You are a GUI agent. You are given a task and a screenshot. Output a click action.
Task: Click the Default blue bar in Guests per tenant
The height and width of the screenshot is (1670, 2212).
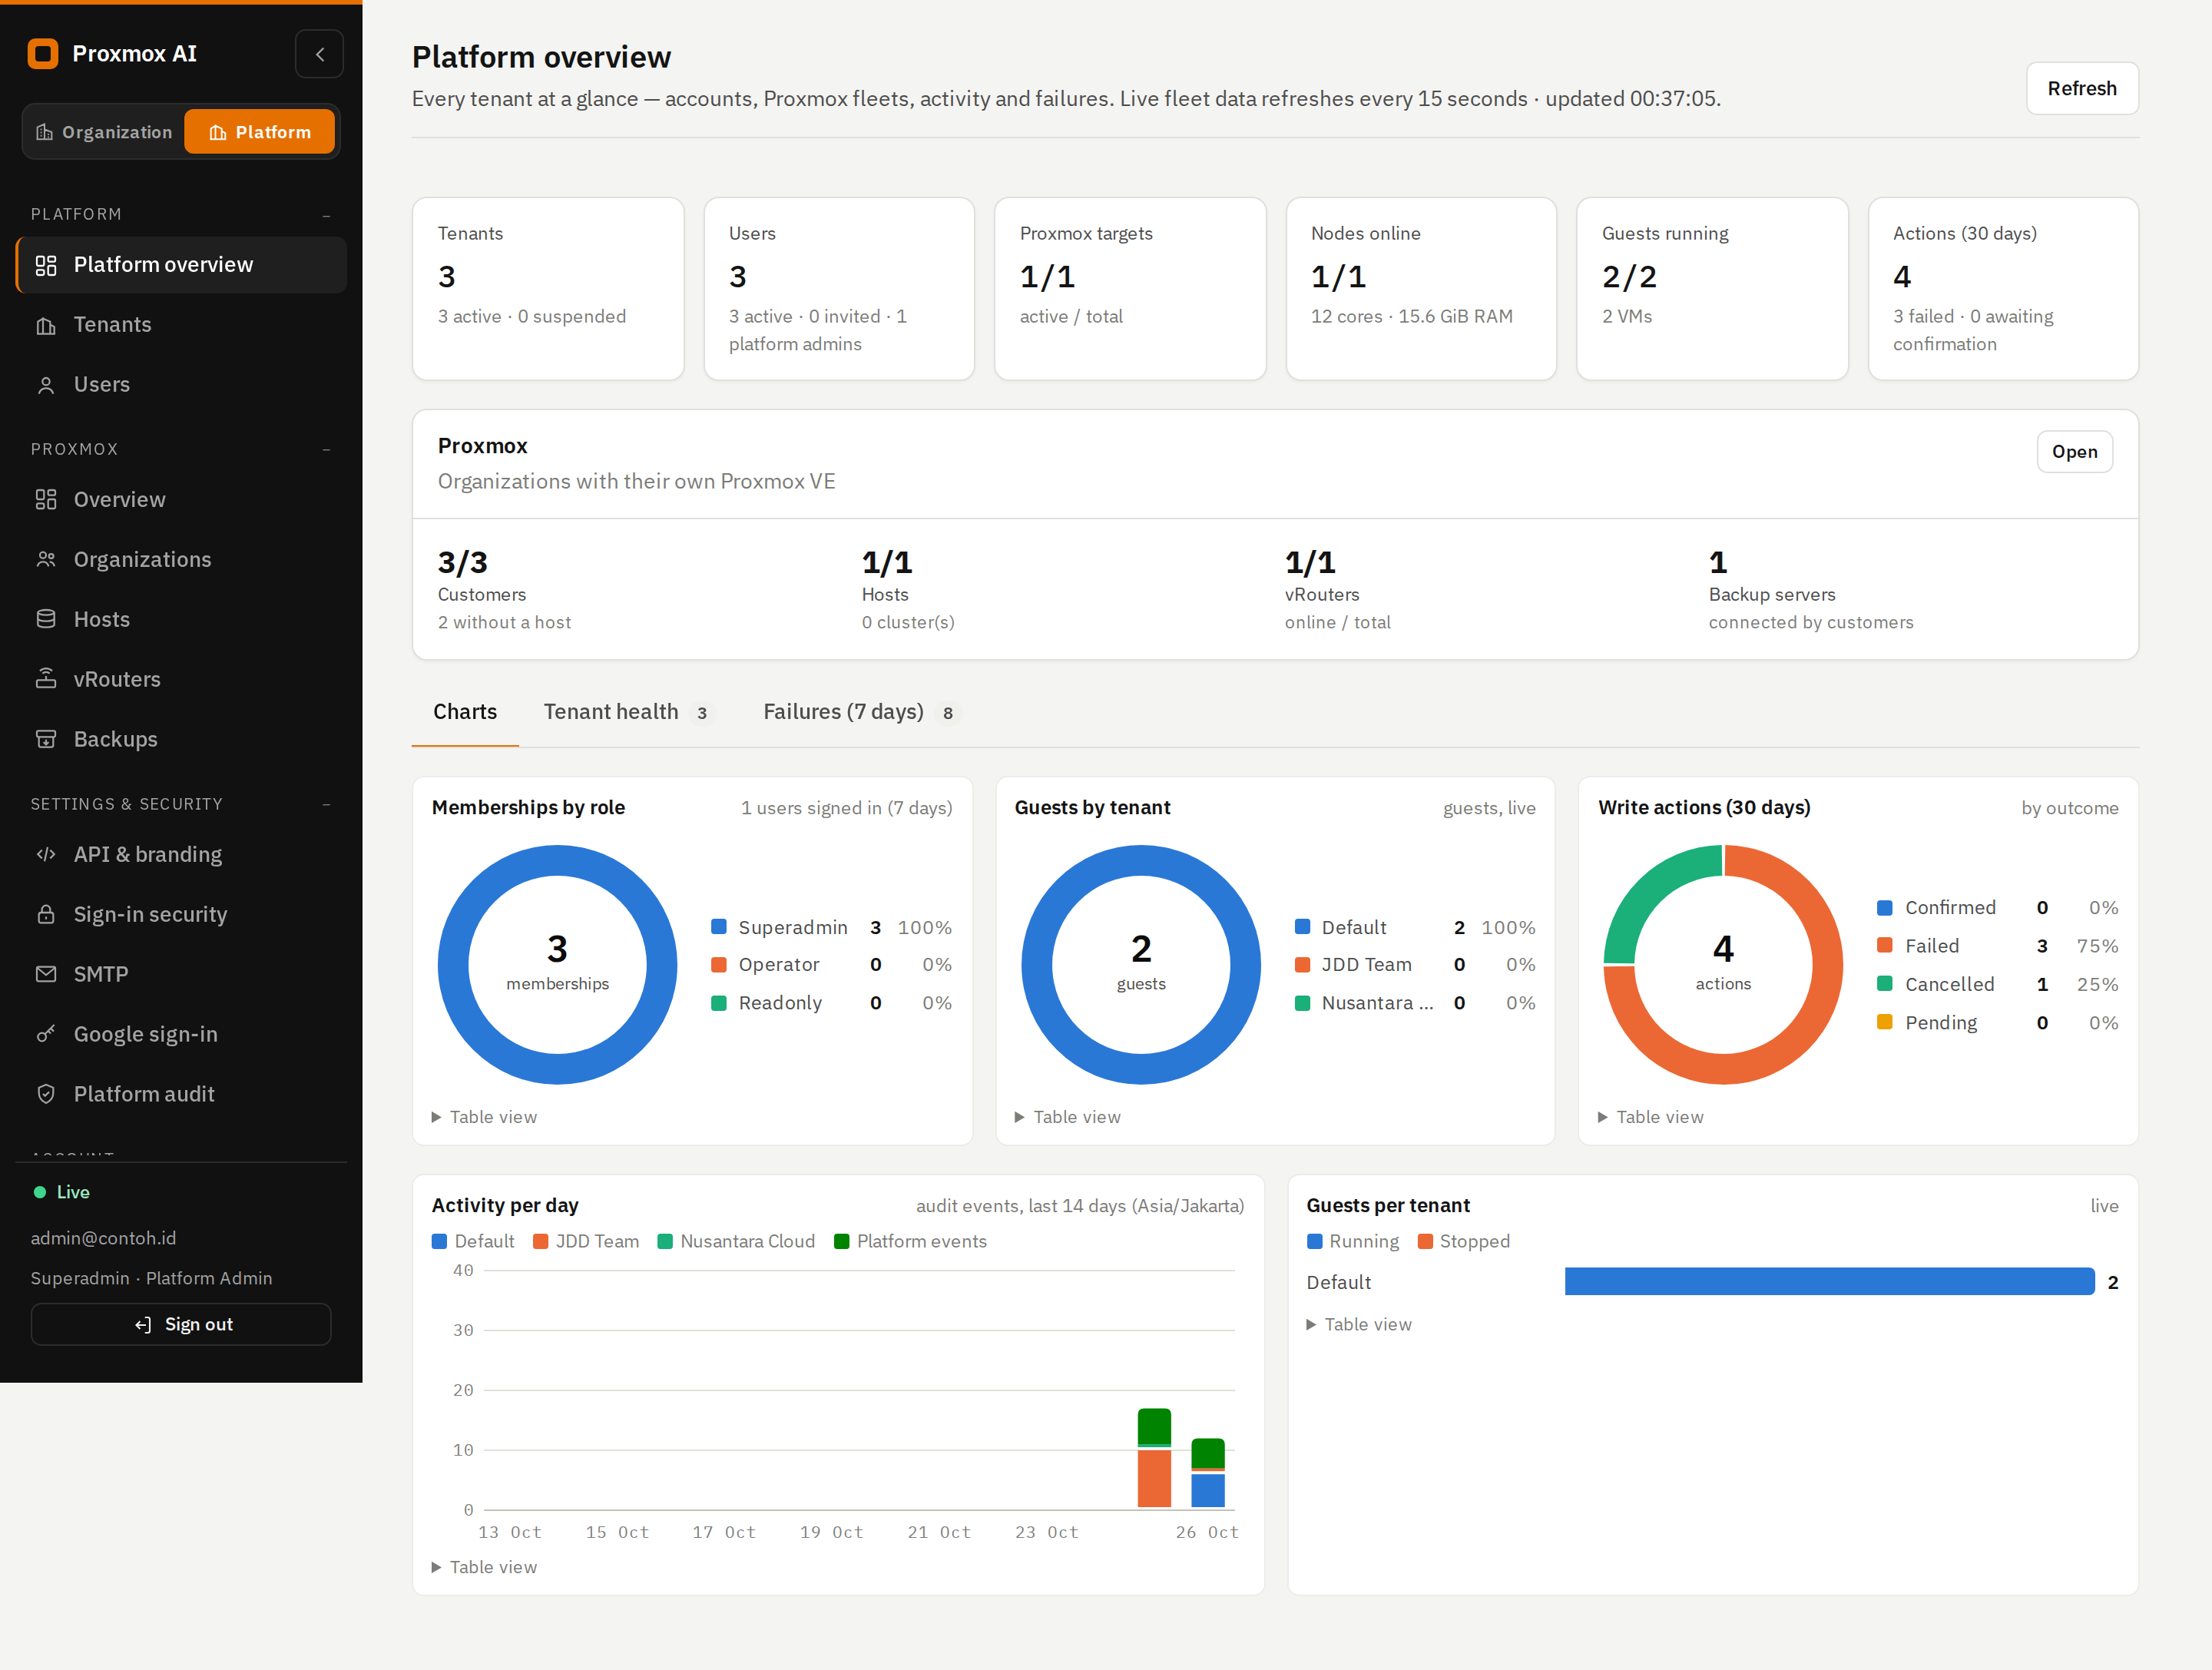pos(1829,1282)
